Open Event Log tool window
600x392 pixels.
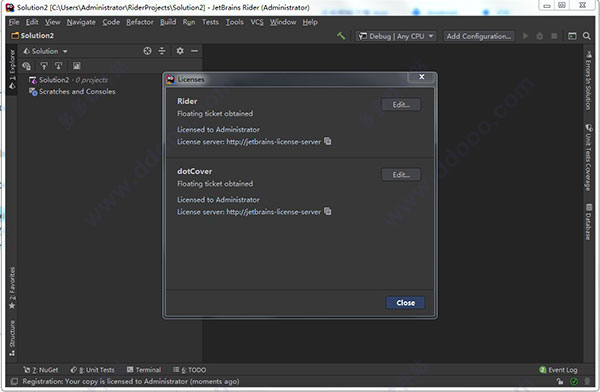558,370
